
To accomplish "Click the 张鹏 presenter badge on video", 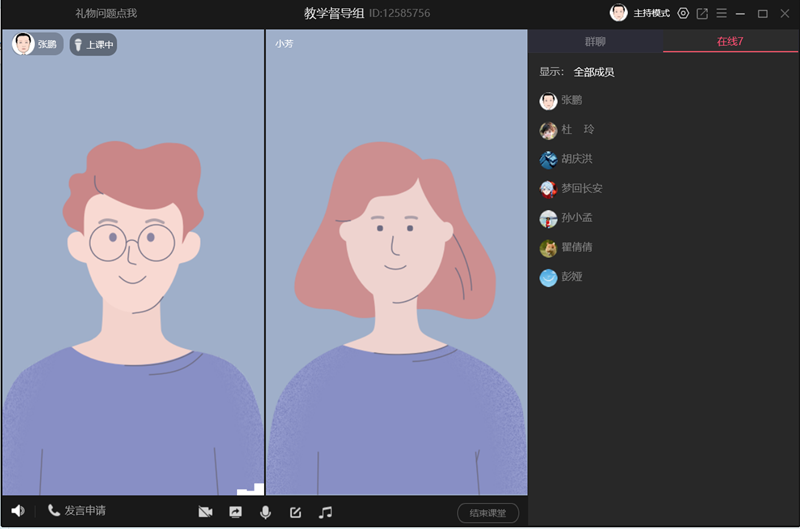I will click(x=37, y=44).
